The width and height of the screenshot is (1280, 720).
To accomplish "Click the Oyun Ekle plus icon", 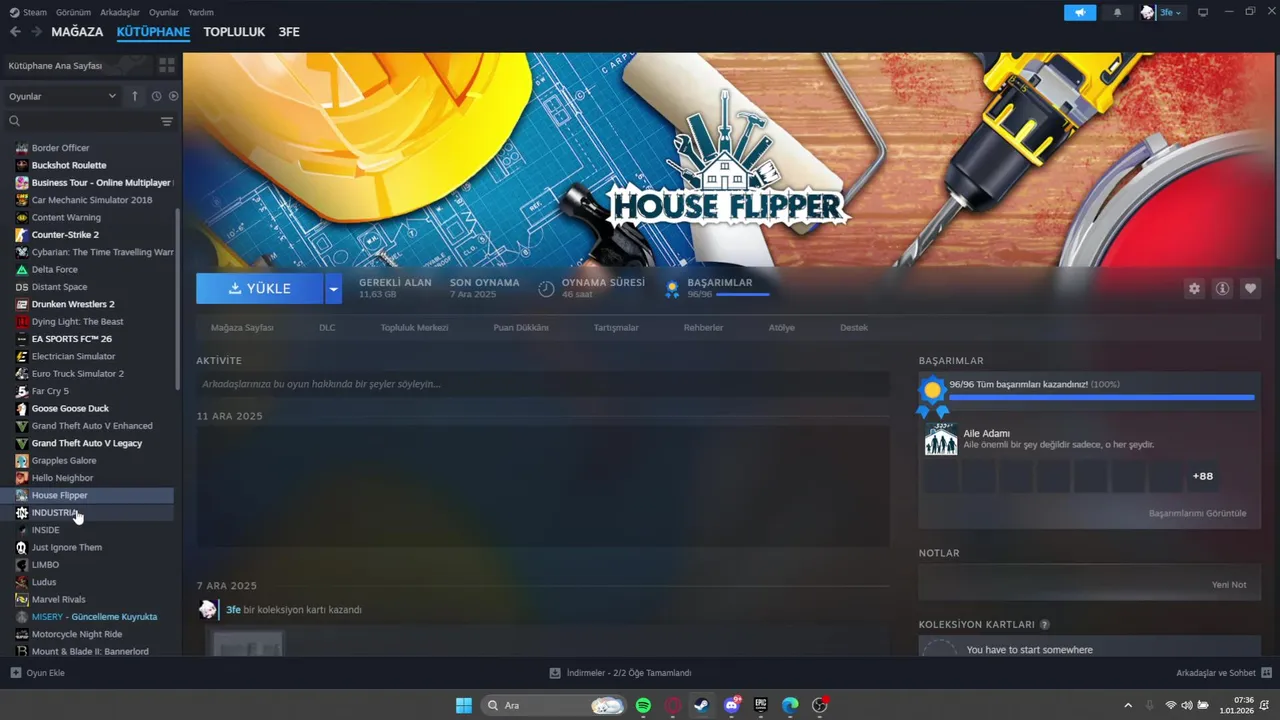I will [15, 673].
